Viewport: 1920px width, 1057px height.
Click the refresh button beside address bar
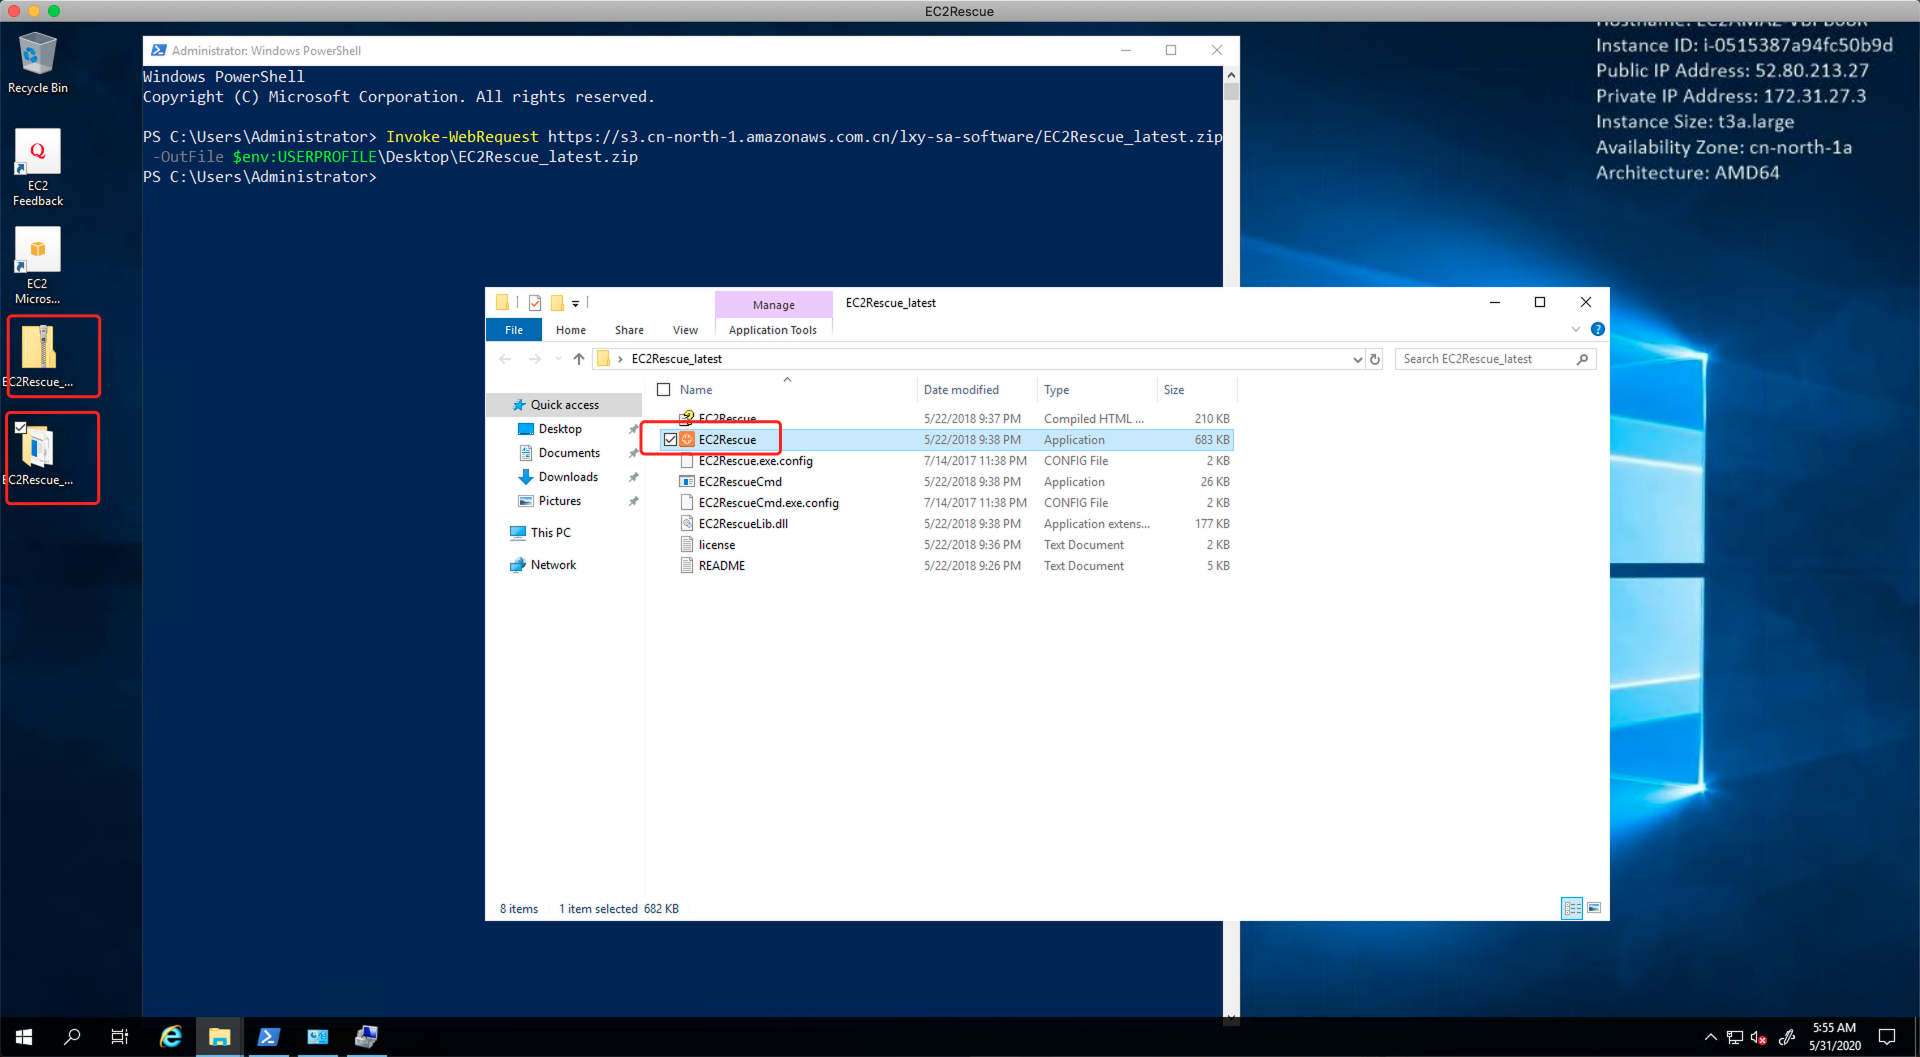[x=1375, y=359]
